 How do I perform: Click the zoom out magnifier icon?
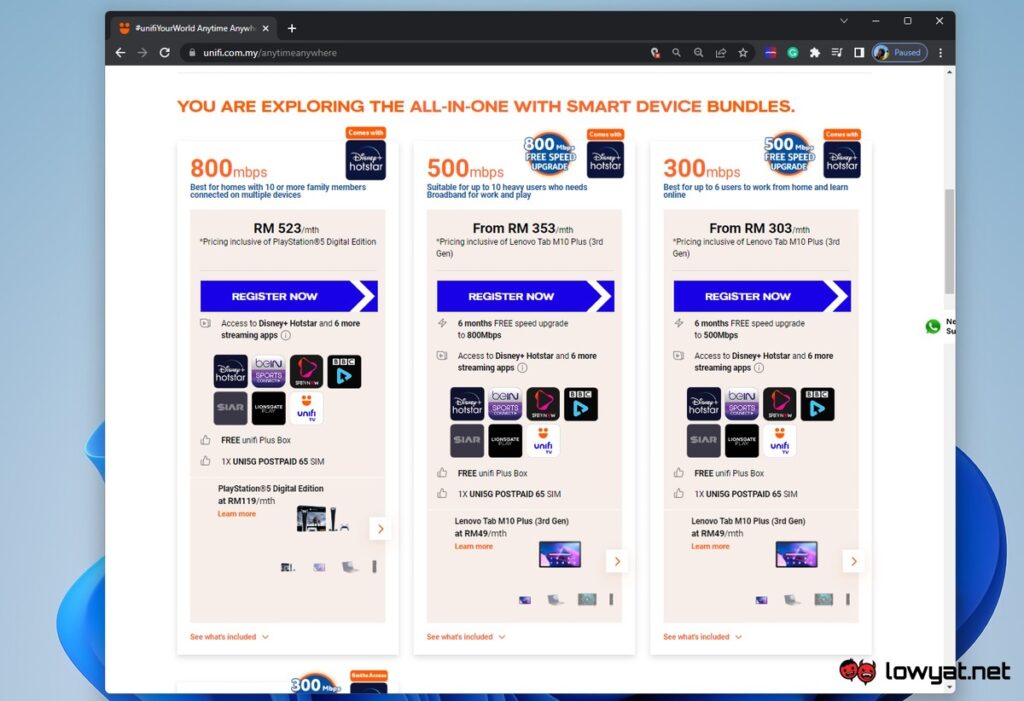[699, 53]
